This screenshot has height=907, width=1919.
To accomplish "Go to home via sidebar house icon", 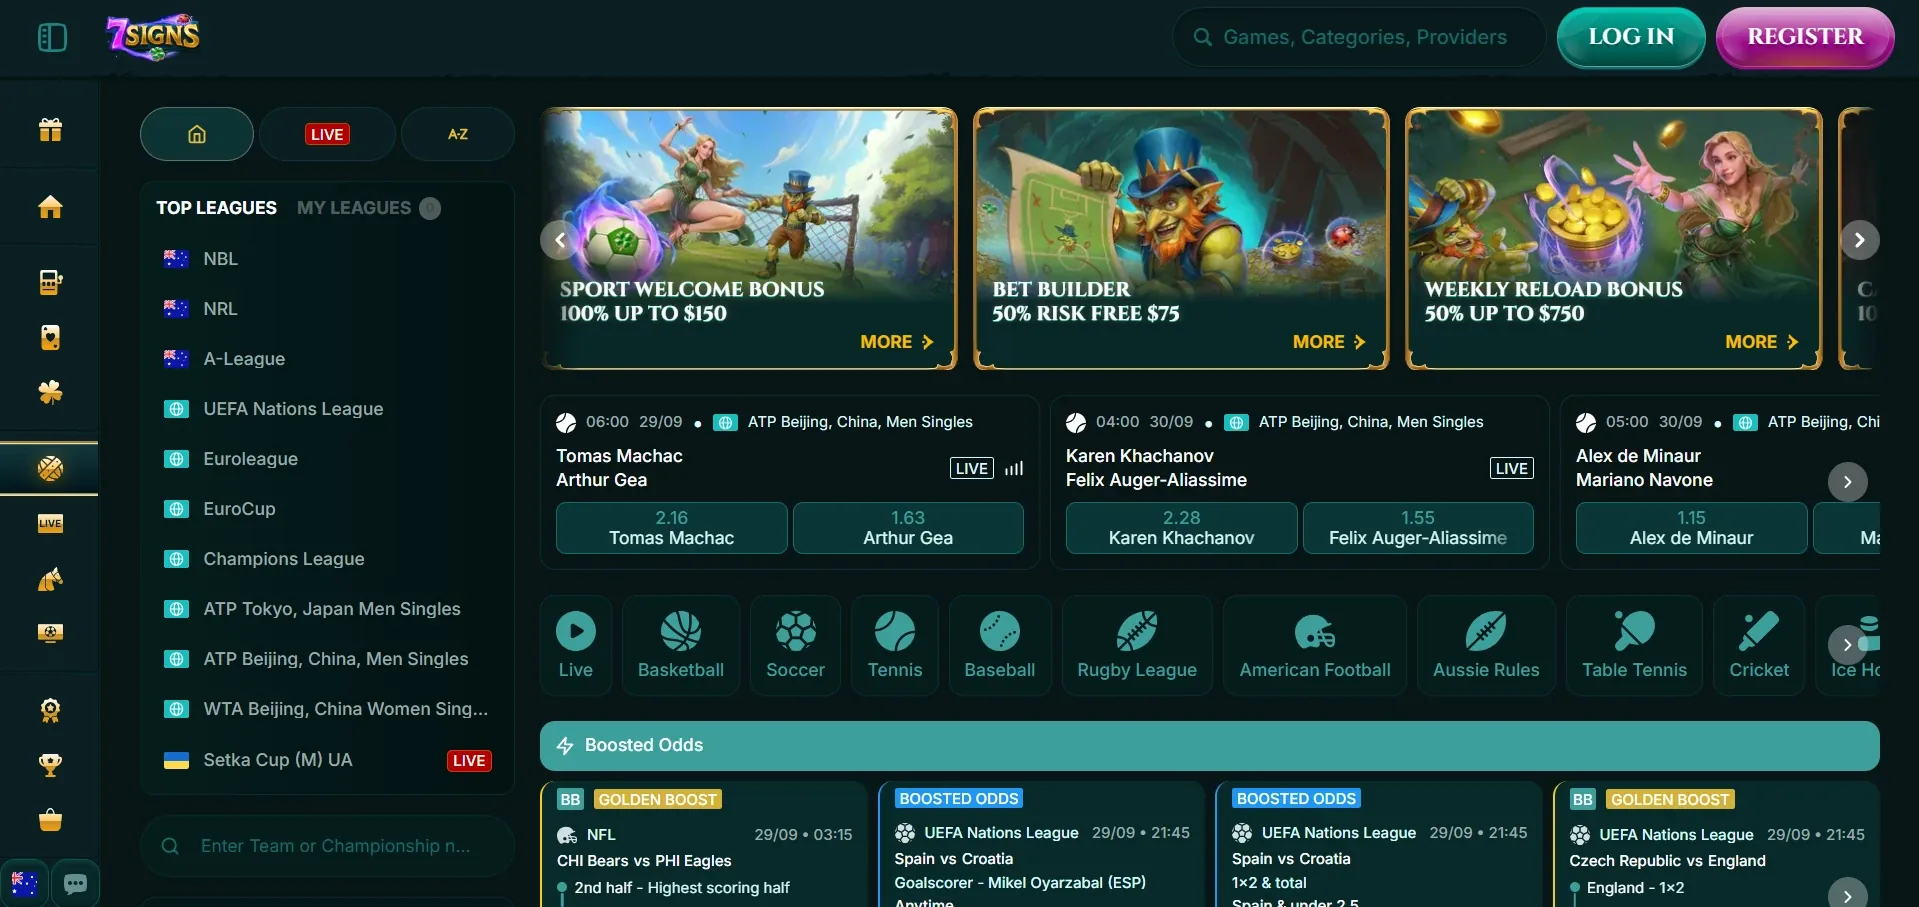I will tap(50, 206).
